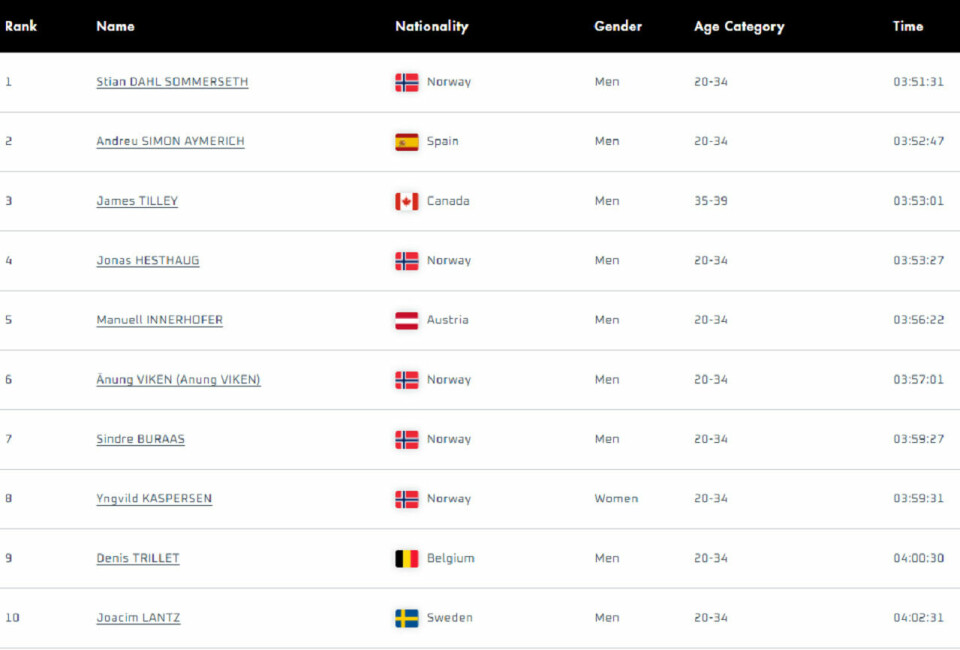Open the Ånung VIKEN name link
Viewport: 960px width, 650px height.
tap(178, 379)
